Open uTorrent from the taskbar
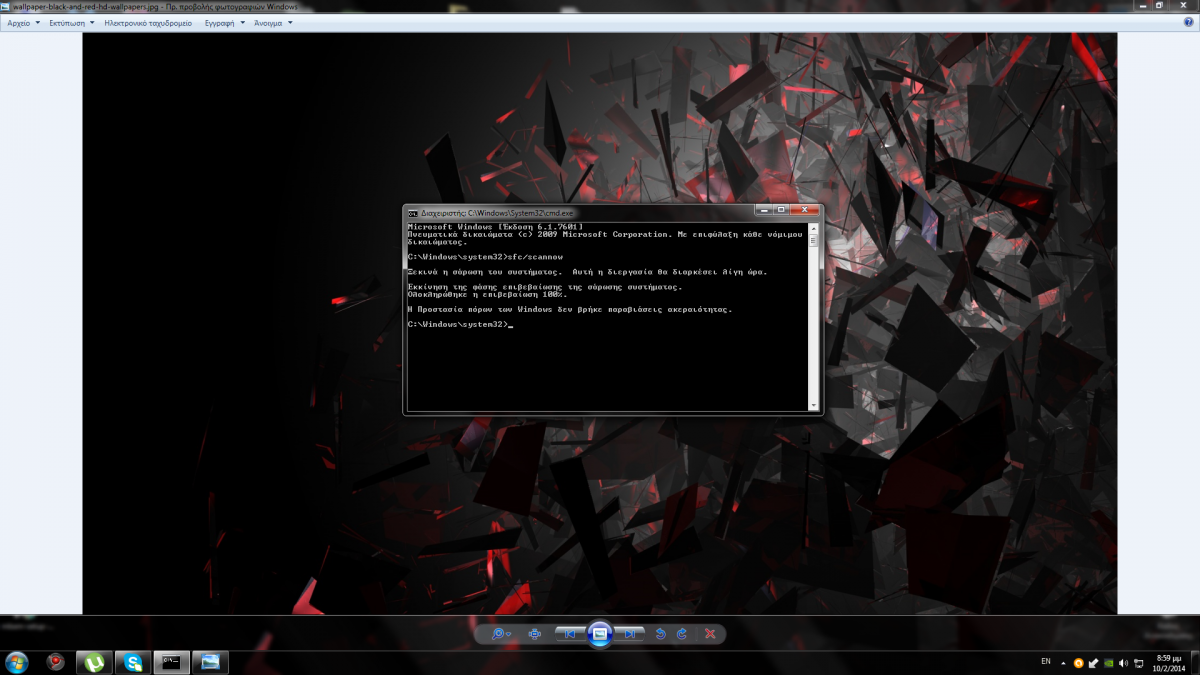 pos(94,662)
